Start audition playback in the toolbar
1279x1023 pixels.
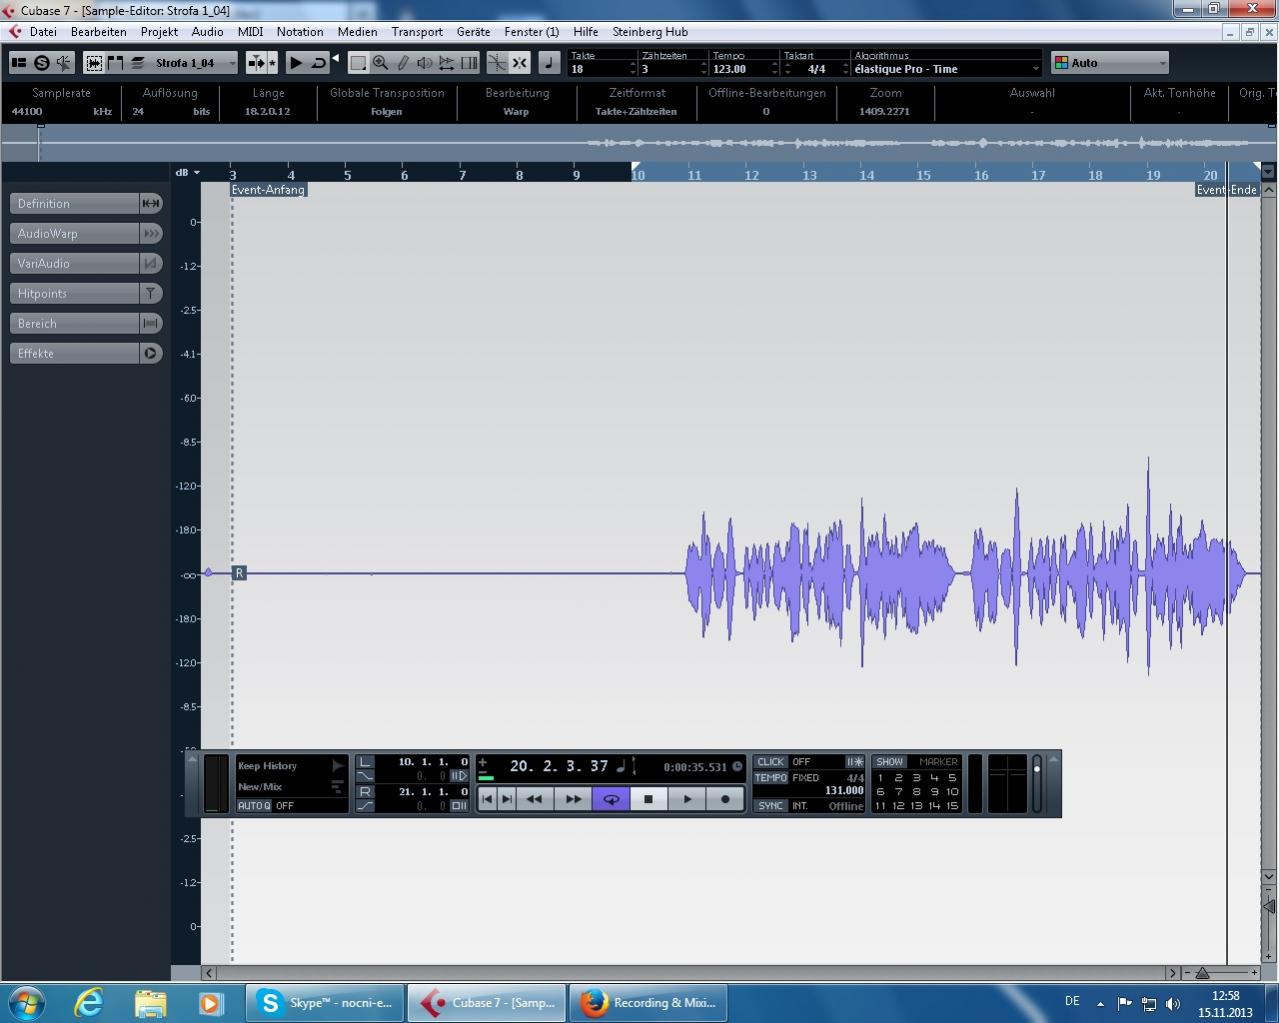pyautogui.click(x=296, y=63)
